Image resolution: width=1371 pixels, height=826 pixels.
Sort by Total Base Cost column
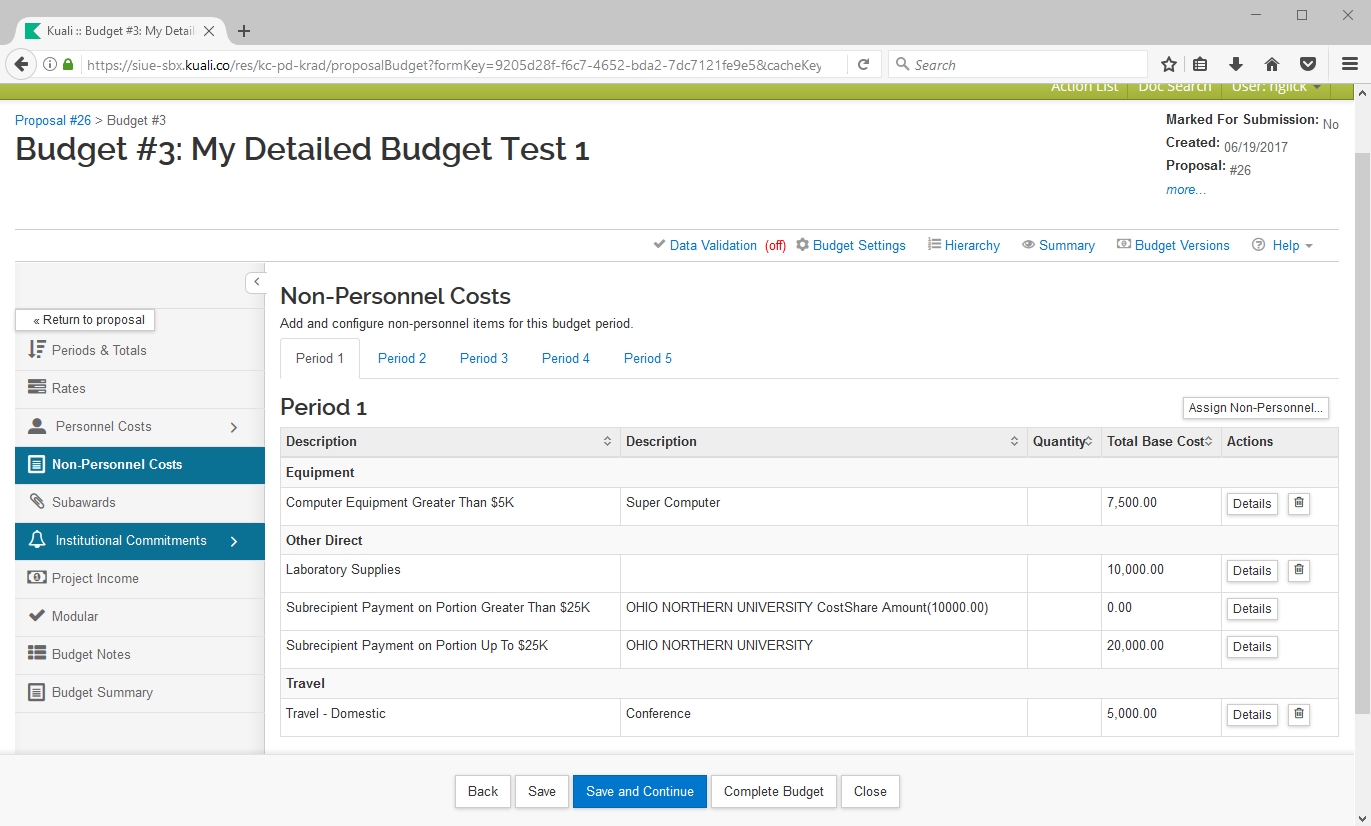1159,441
